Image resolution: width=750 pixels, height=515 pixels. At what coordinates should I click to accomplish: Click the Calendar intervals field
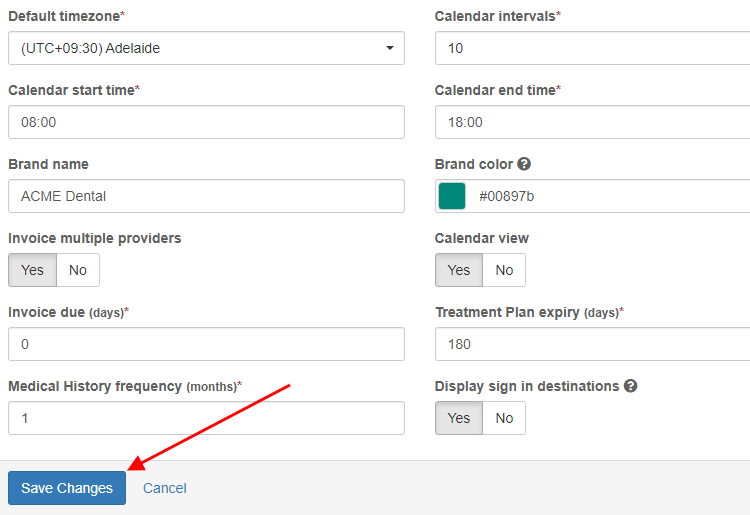coord(593,48)
